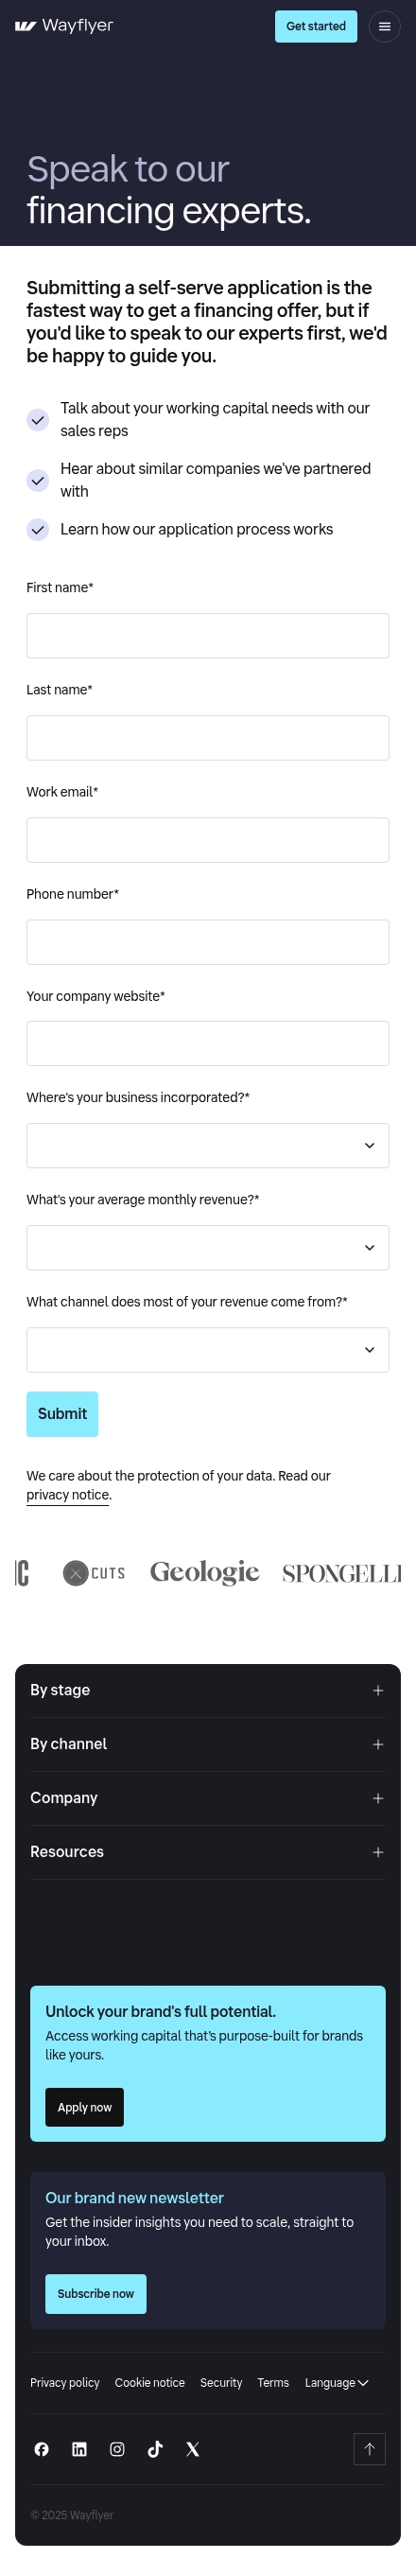Open Wayflyer's Instagram page icon
416x2576 pixels.
(117, 2449)
